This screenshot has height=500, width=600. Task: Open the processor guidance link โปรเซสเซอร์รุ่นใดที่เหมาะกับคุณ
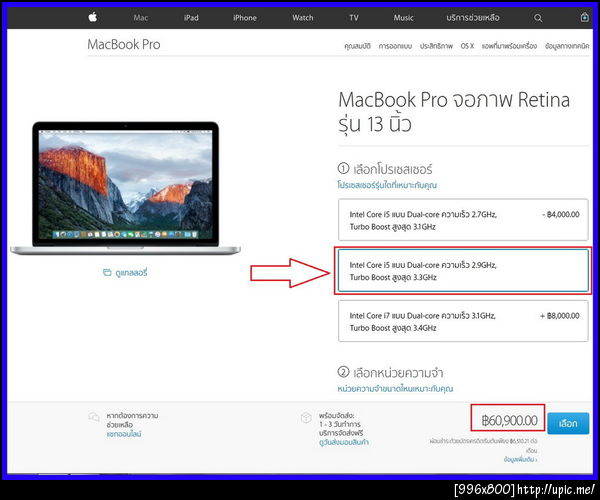pos(387,185)
